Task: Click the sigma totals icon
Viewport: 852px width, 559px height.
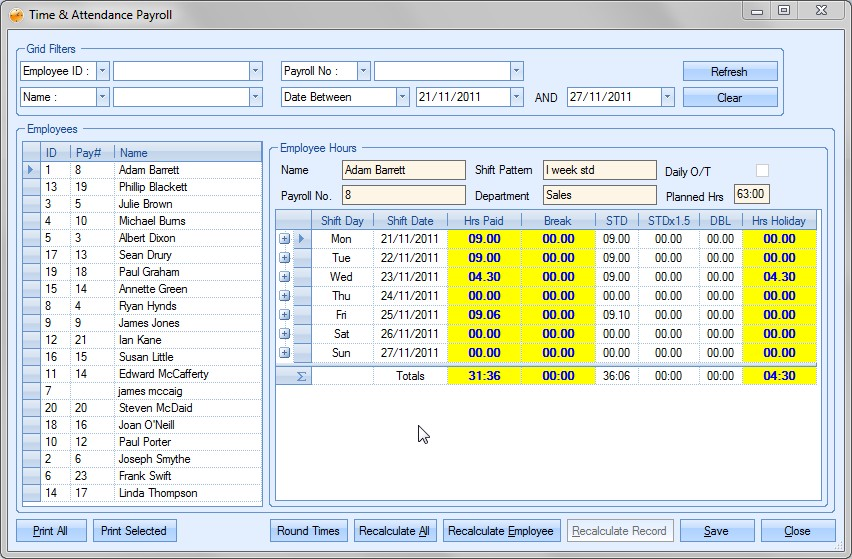Action: (x=302, y=376)
